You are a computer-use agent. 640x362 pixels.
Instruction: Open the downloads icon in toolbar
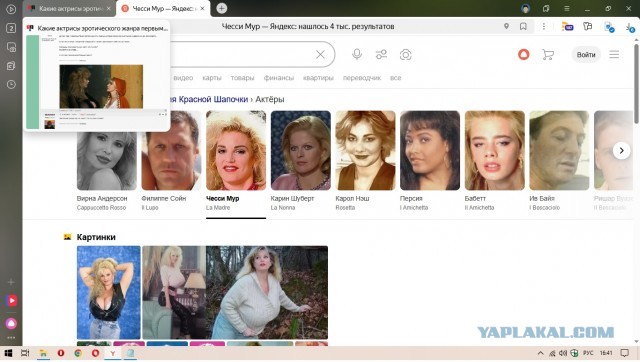click(x=630, y=27)
